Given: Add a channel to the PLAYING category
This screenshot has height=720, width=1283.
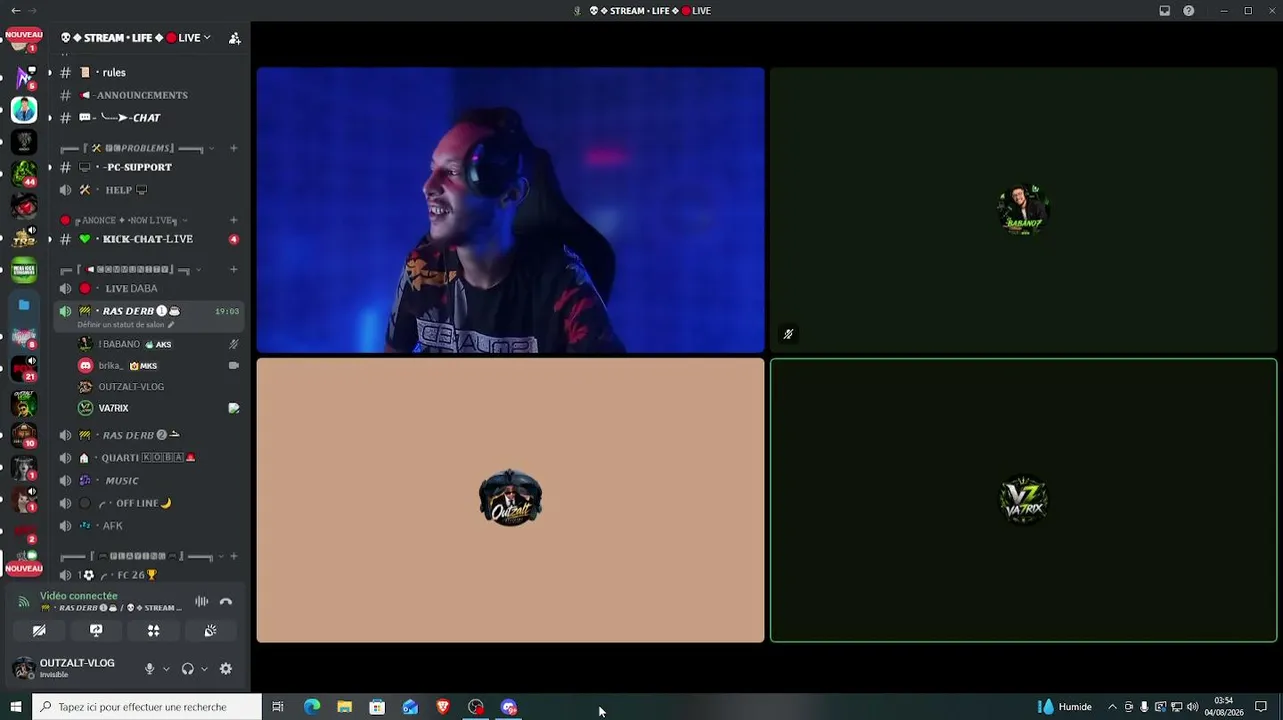Looking at the screenshot, I should (x=234, y=556).
